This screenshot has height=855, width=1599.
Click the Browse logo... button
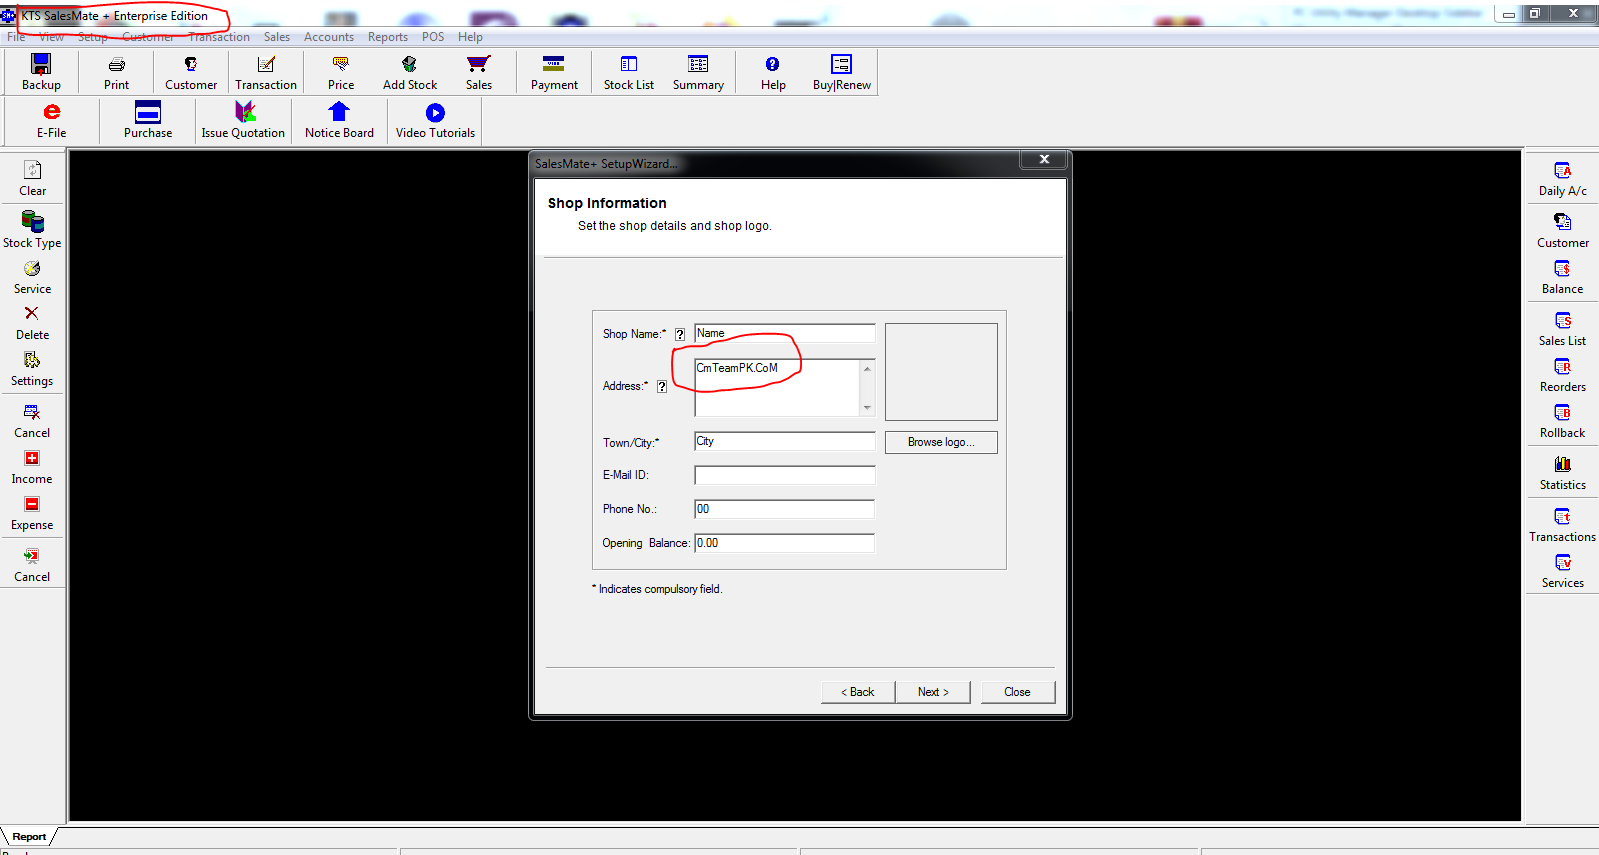point(941,442)
